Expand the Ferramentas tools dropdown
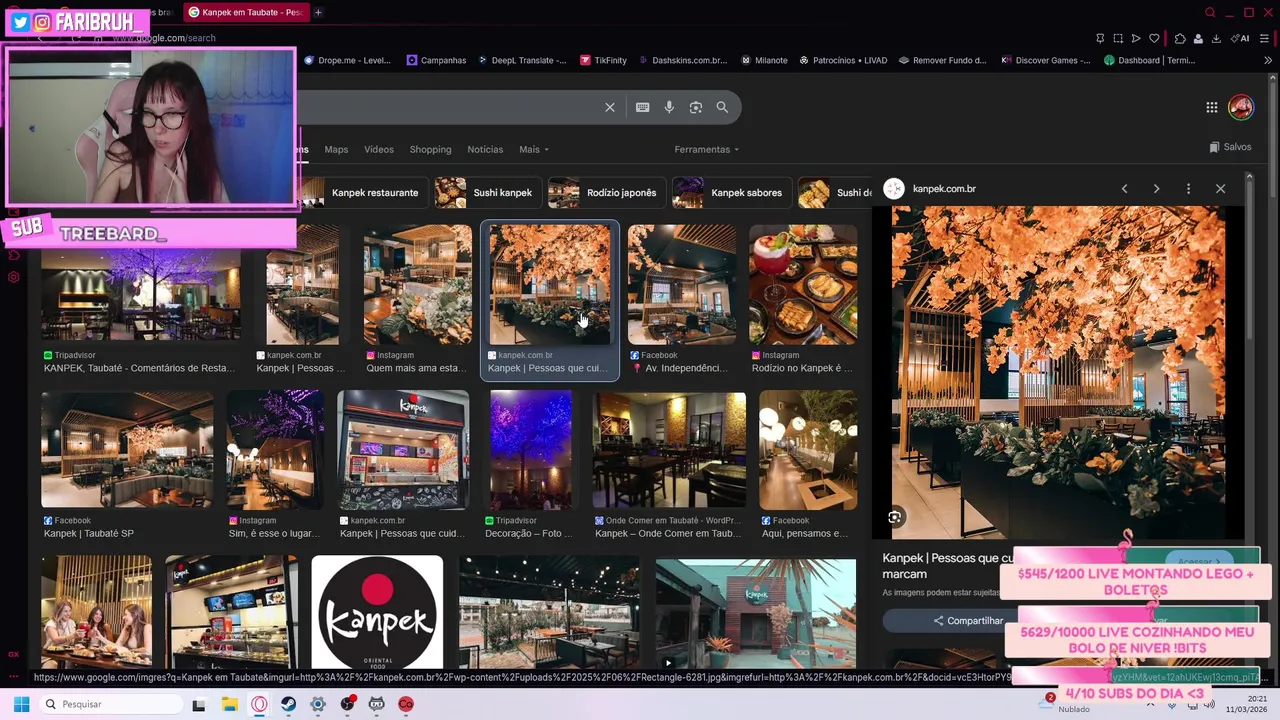The height and width of the screenshot is (720, 1280). point(706,150)
